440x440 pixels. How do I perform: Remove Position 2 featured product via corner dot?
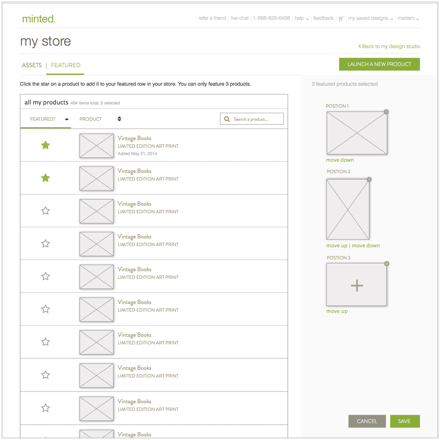[369, 180]
